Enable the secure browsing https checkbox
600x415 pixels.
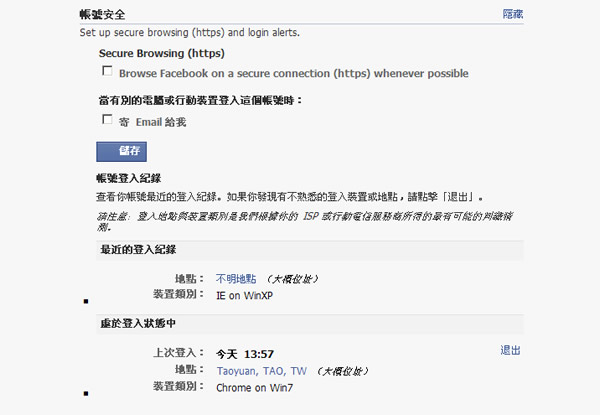click(107, 71)
